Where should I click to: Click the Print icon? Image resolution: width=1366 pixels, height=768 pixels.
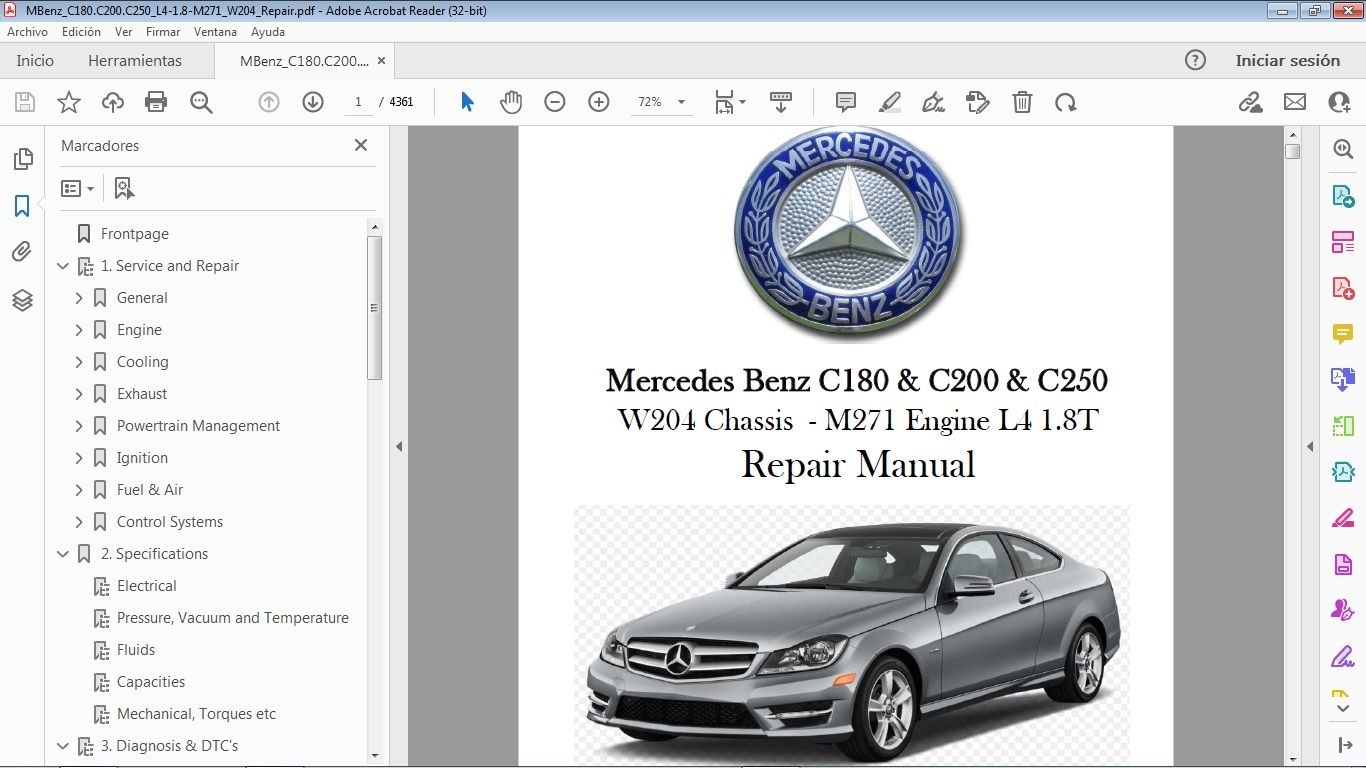click(156, 101)
